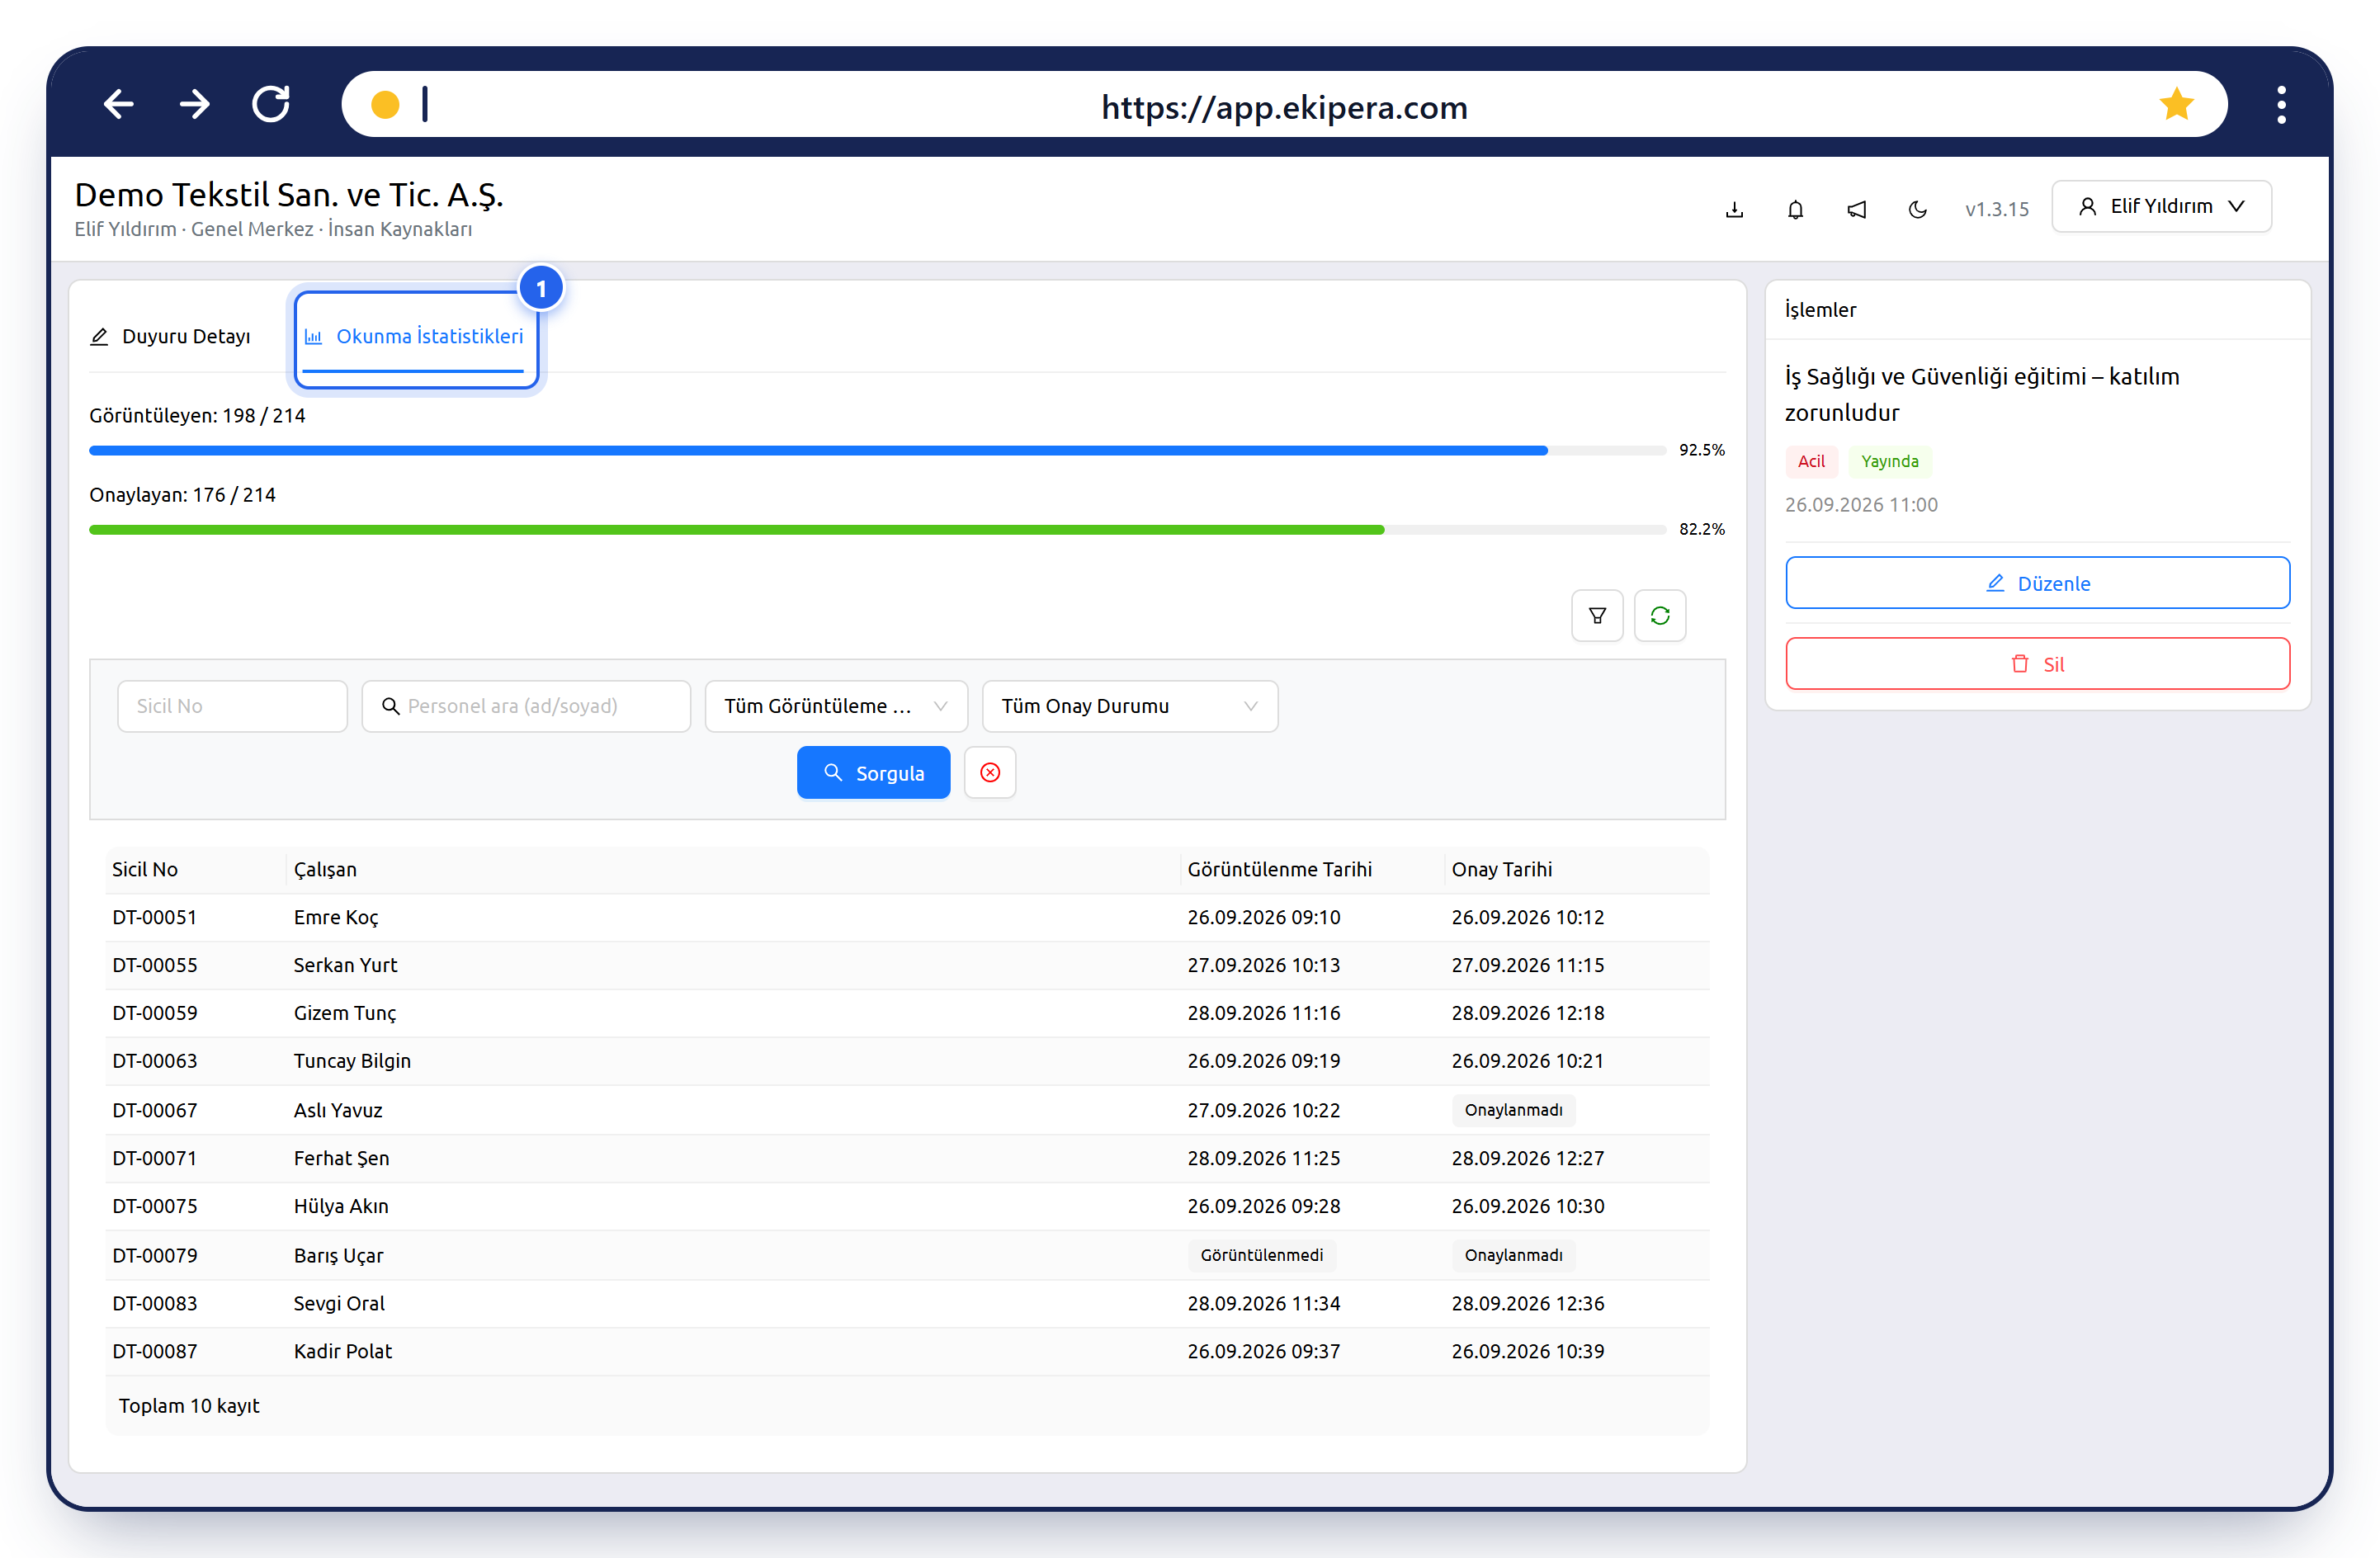Focus the Personel ara search field

pos(526,706)
